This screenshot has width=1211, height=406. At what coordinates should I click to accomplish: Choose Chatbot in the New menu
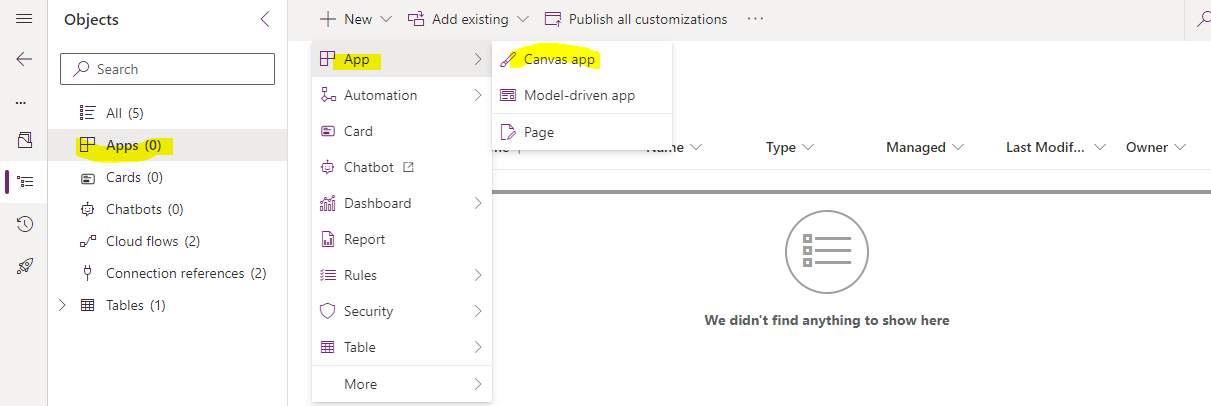tap(401, 167)
